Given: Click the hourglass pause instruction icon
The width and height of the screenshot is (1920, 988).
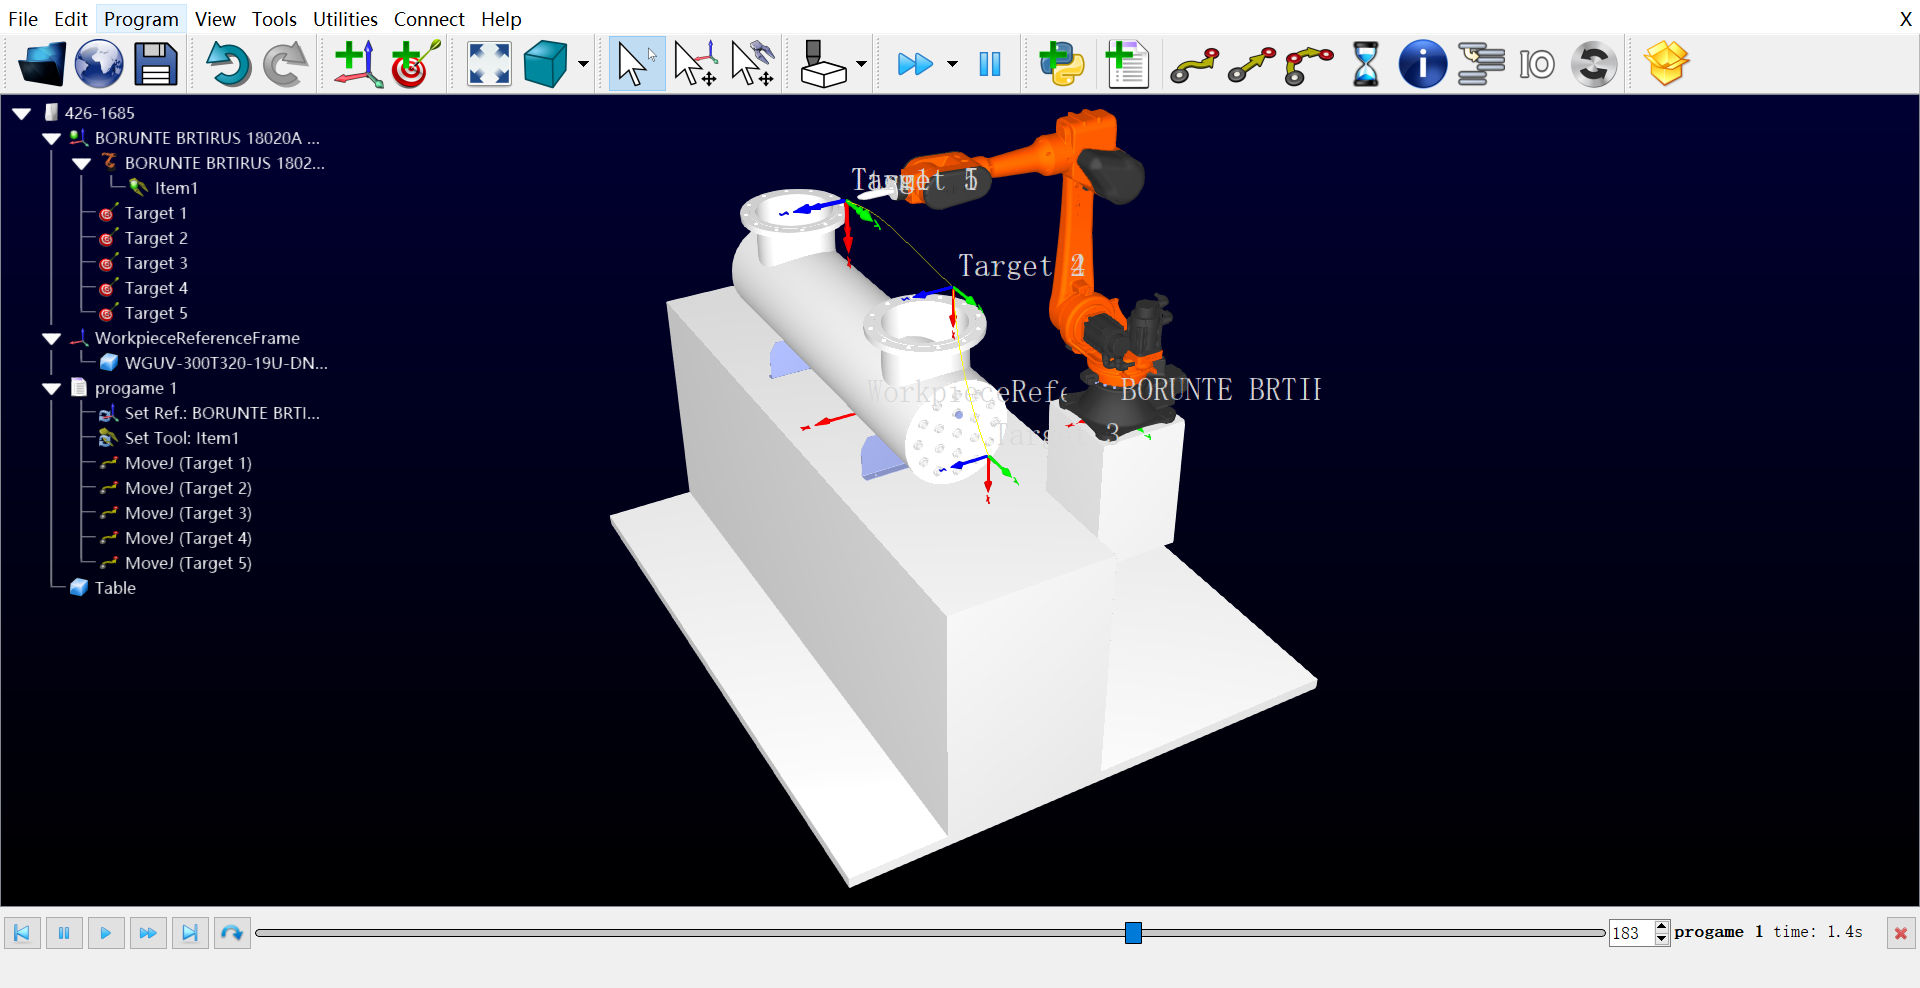Looking at the screenshot, I should 1365,65.
